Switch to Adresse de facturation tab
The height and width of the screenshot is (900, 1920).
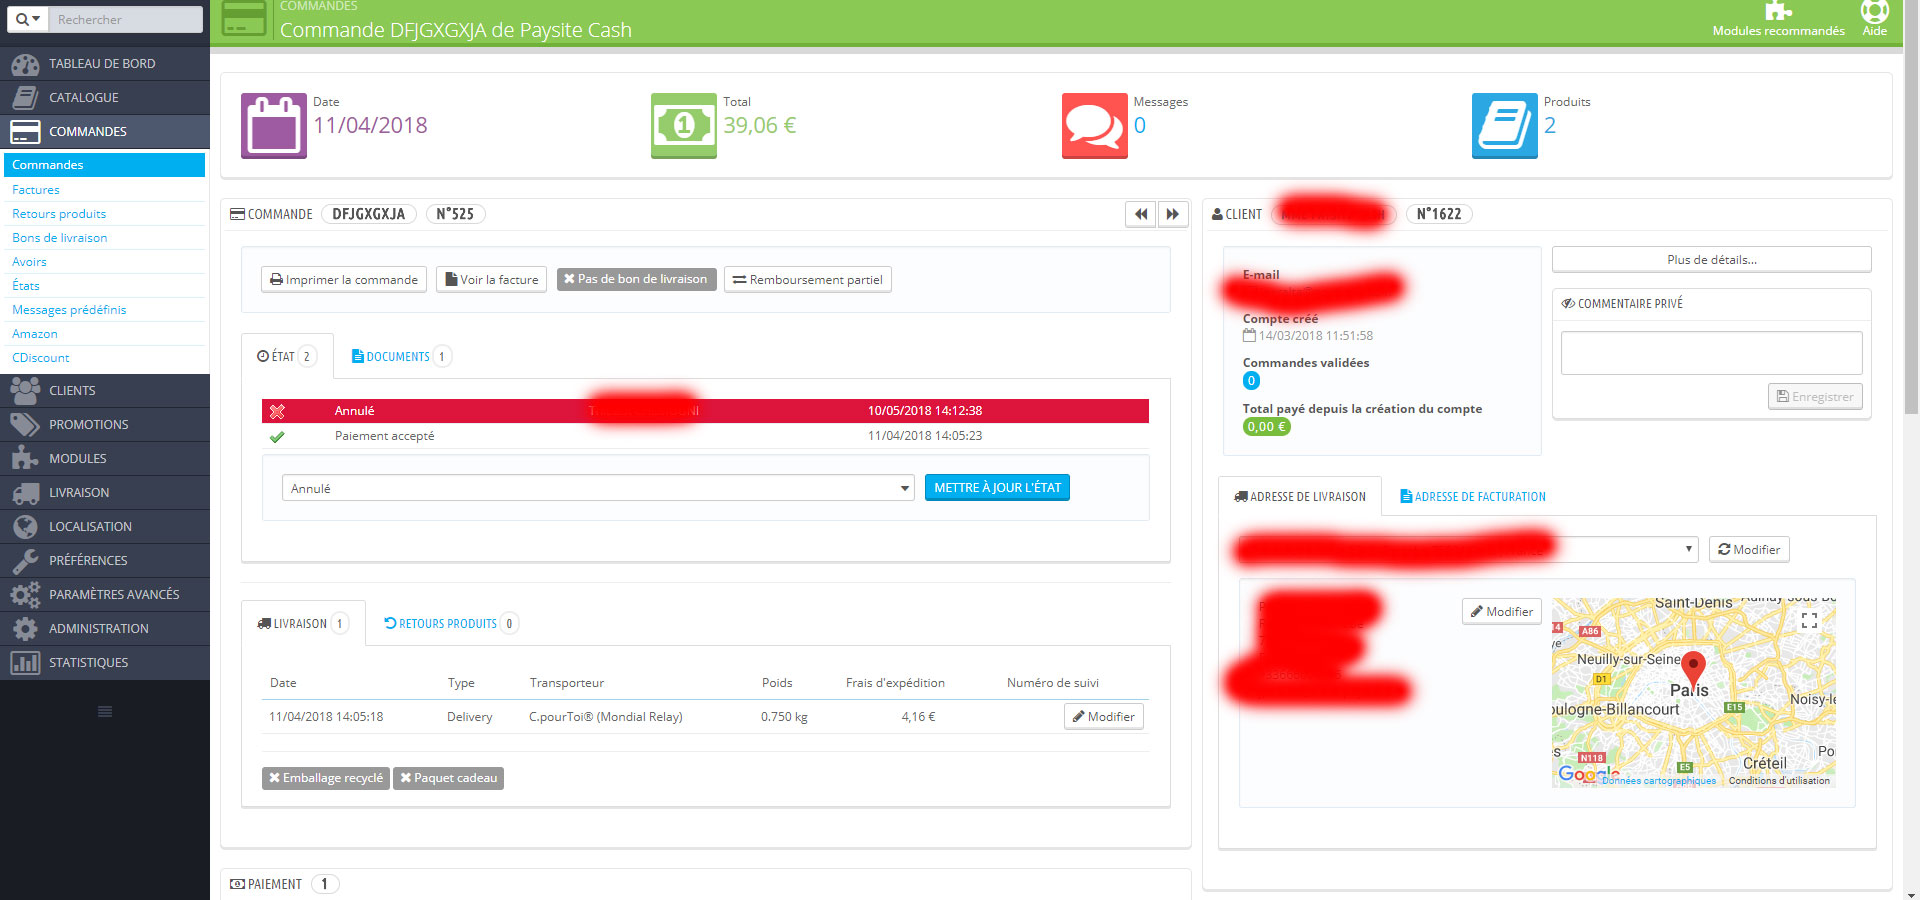tap(1473, 496)
